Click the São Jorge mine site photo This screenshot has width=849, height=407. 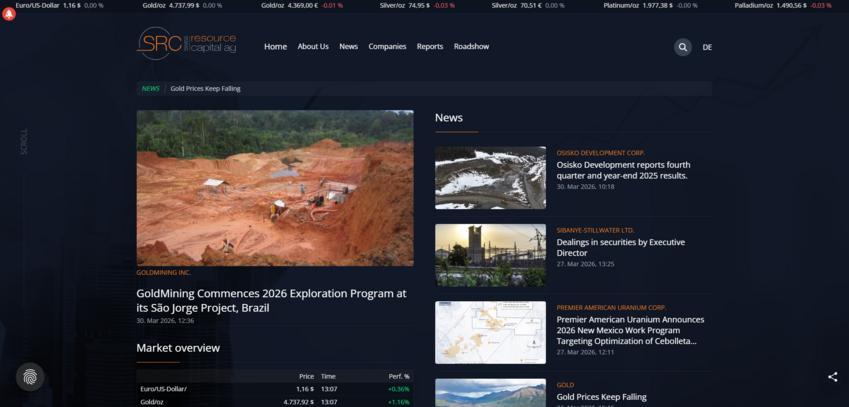(x=275, y=188)
